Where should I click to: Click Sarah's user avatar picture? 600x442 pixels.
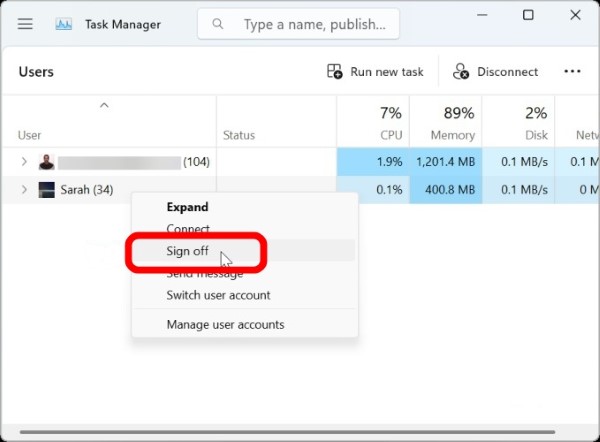pyautogui.click(x=47, y=190)
